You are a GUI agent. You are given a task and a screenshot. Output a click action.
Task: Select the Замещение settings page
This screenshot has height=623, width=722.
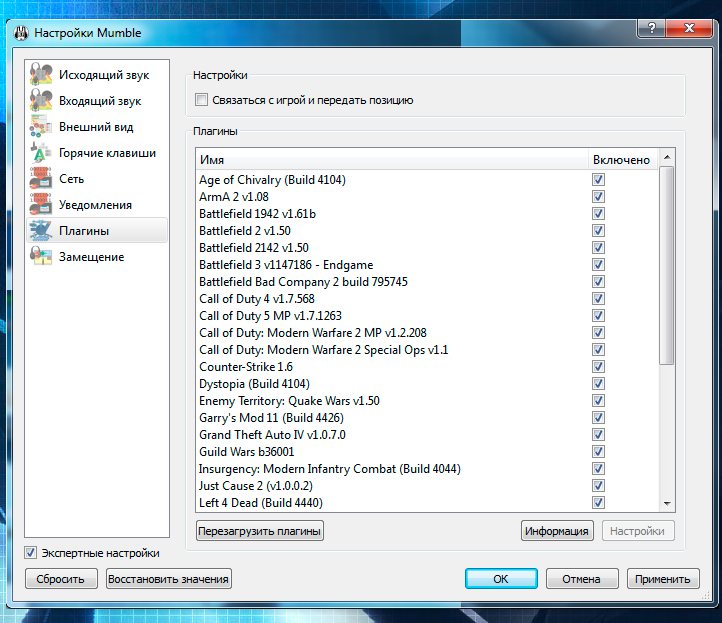(x=97, y=256)
